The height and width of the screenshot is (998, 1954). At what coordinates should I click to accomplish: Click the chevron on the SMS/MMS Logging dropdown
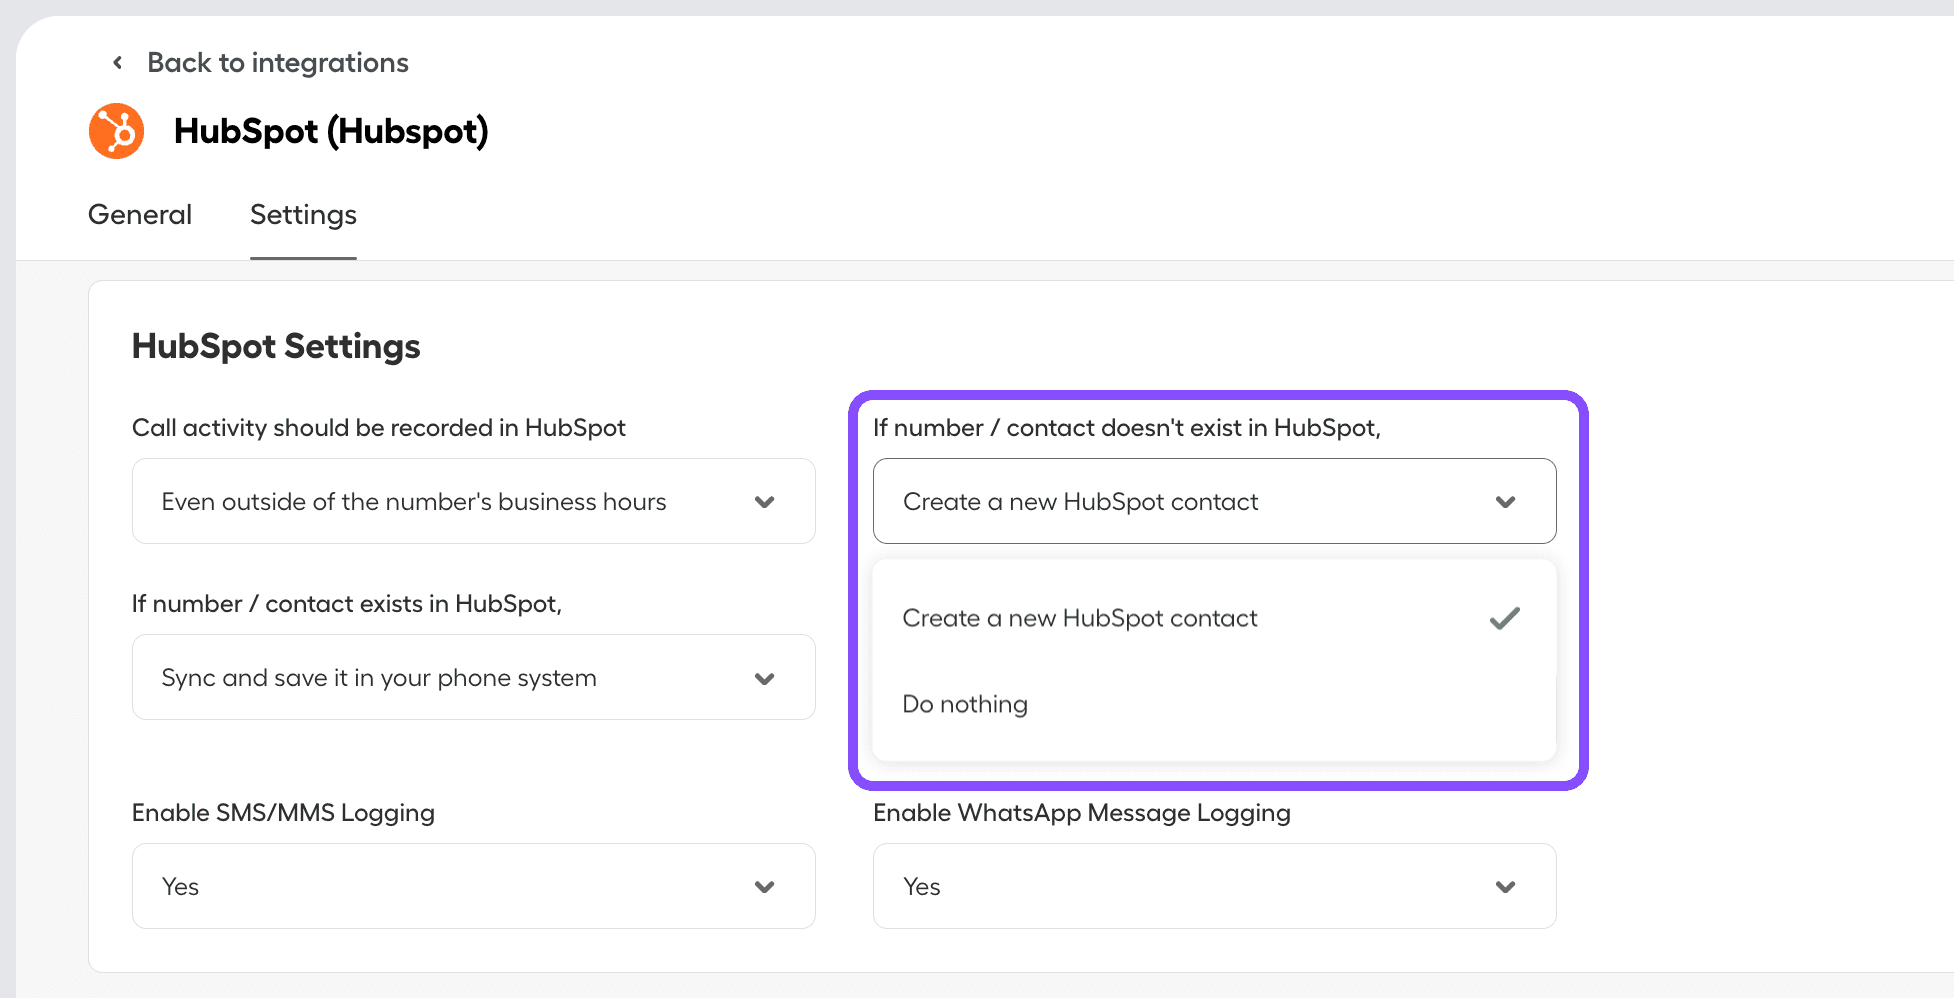(764, 886)
